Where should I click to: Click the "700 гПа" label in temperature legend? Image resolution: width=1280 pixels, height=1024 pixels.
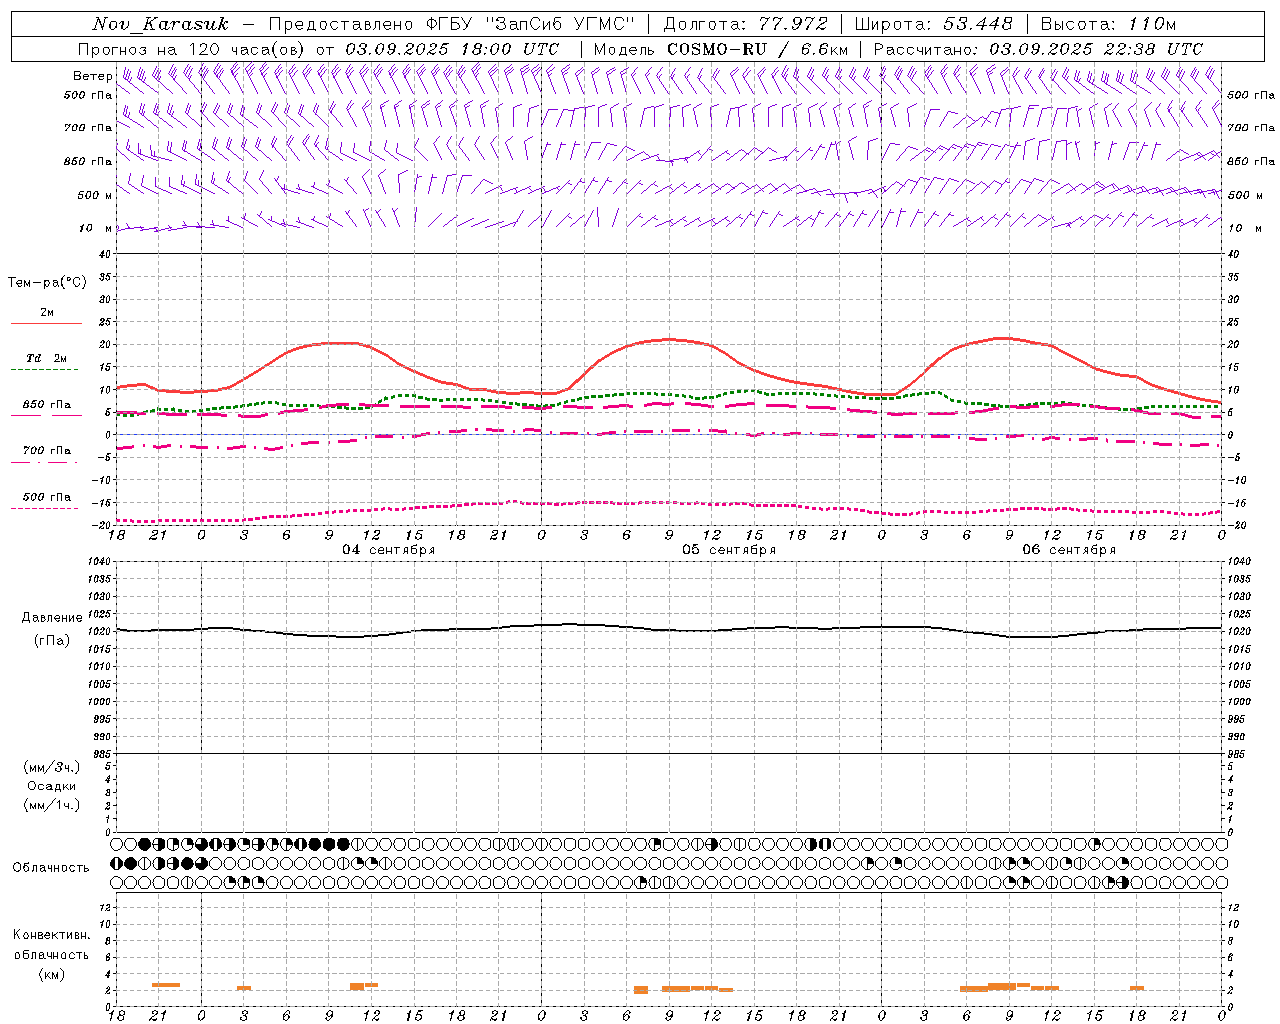[x=46, y=451]
